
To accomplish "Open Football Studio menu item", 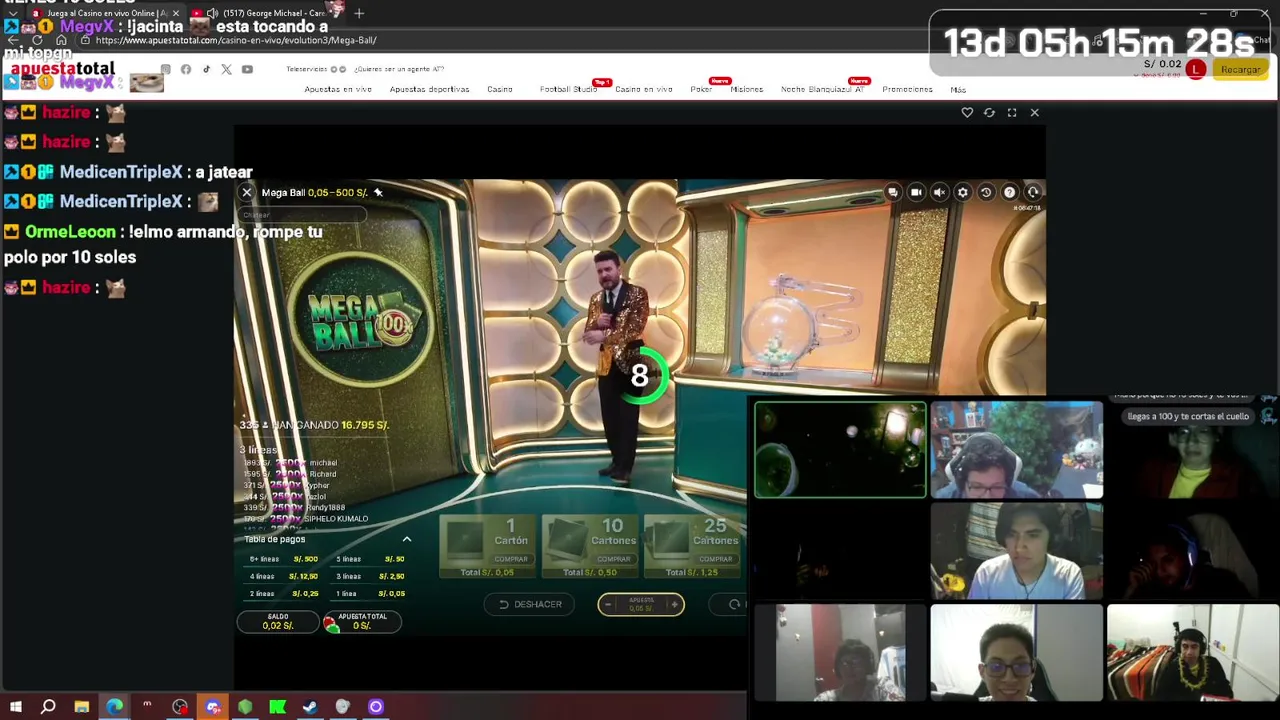I will point(568,89).
